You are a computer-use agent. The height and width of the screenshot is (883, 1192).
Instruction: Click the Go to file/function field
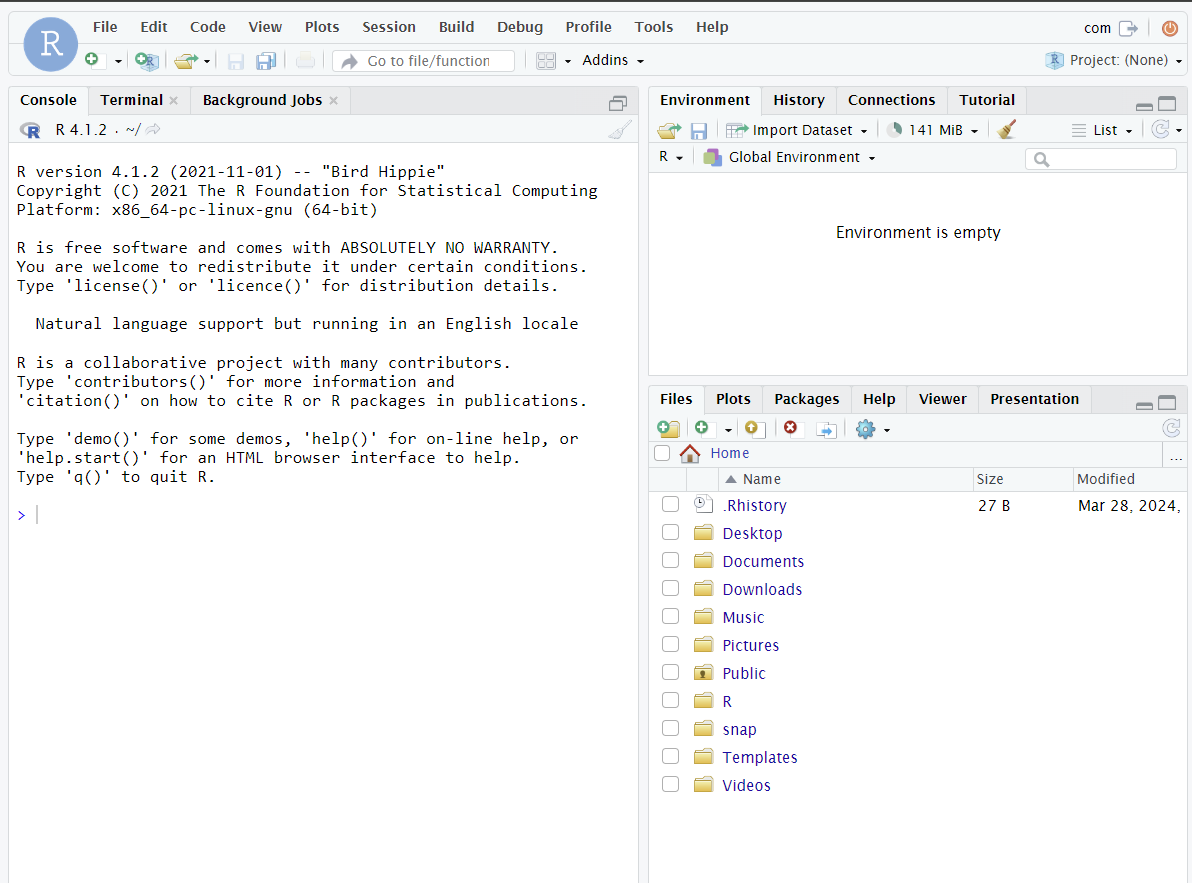click(423, 61)
